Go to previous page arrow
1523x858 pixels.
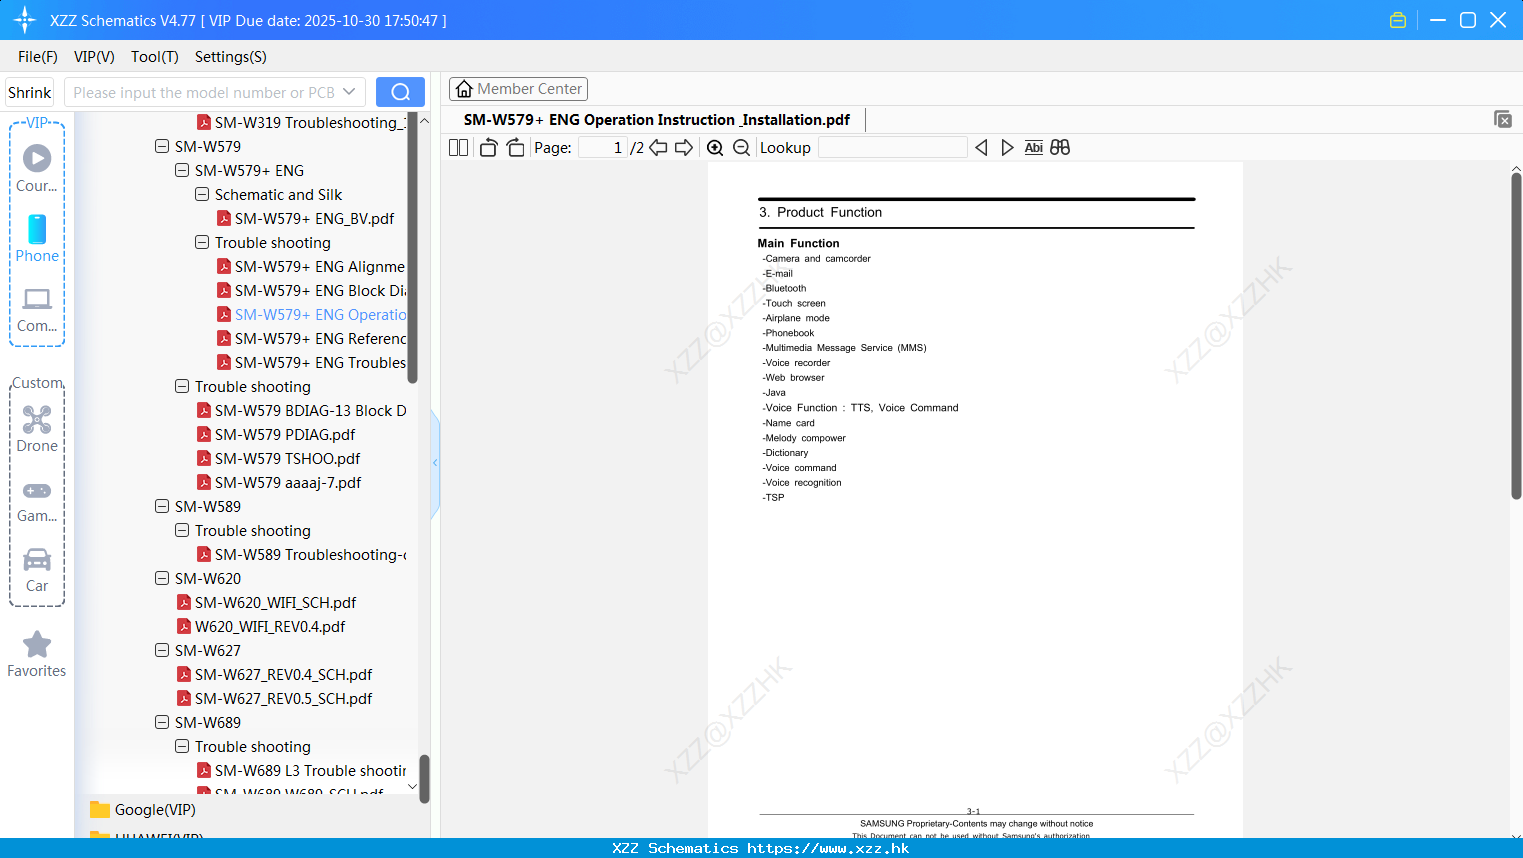pos(658,147)
